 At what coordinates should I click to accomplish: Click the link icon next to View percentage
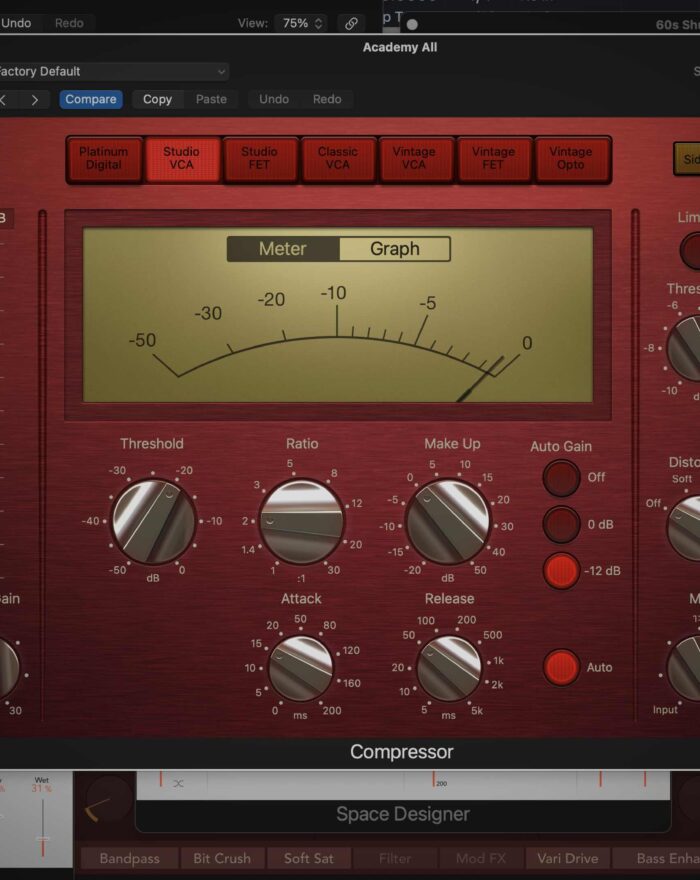click(x=351, y=23)
